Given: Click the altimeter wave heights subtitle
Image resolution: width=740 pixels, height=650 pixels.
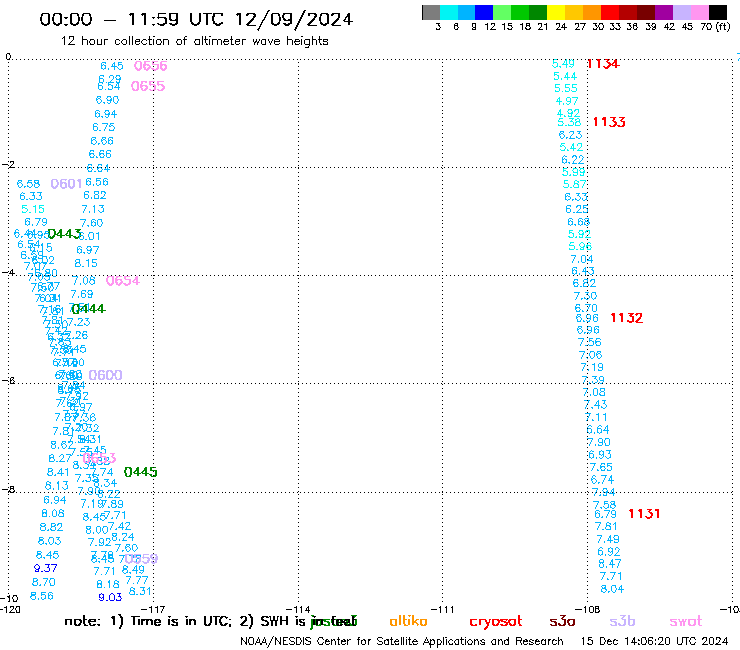Looking at the screenshot, I should coord(194,41).
